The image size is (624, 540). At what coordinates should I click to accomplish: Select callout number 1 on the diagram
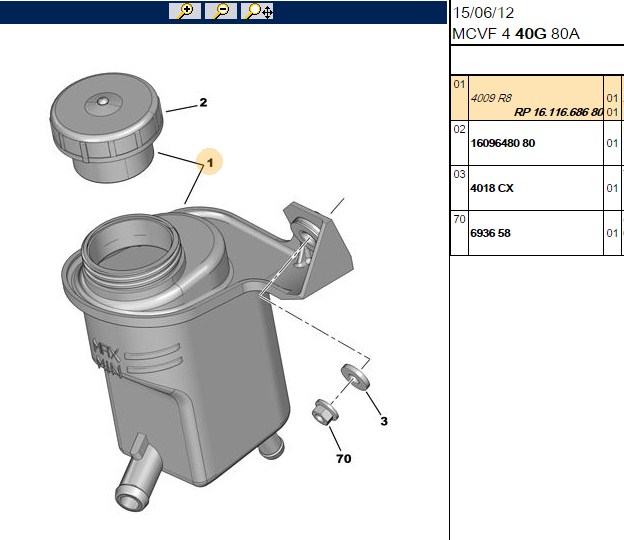click(210, 162)
